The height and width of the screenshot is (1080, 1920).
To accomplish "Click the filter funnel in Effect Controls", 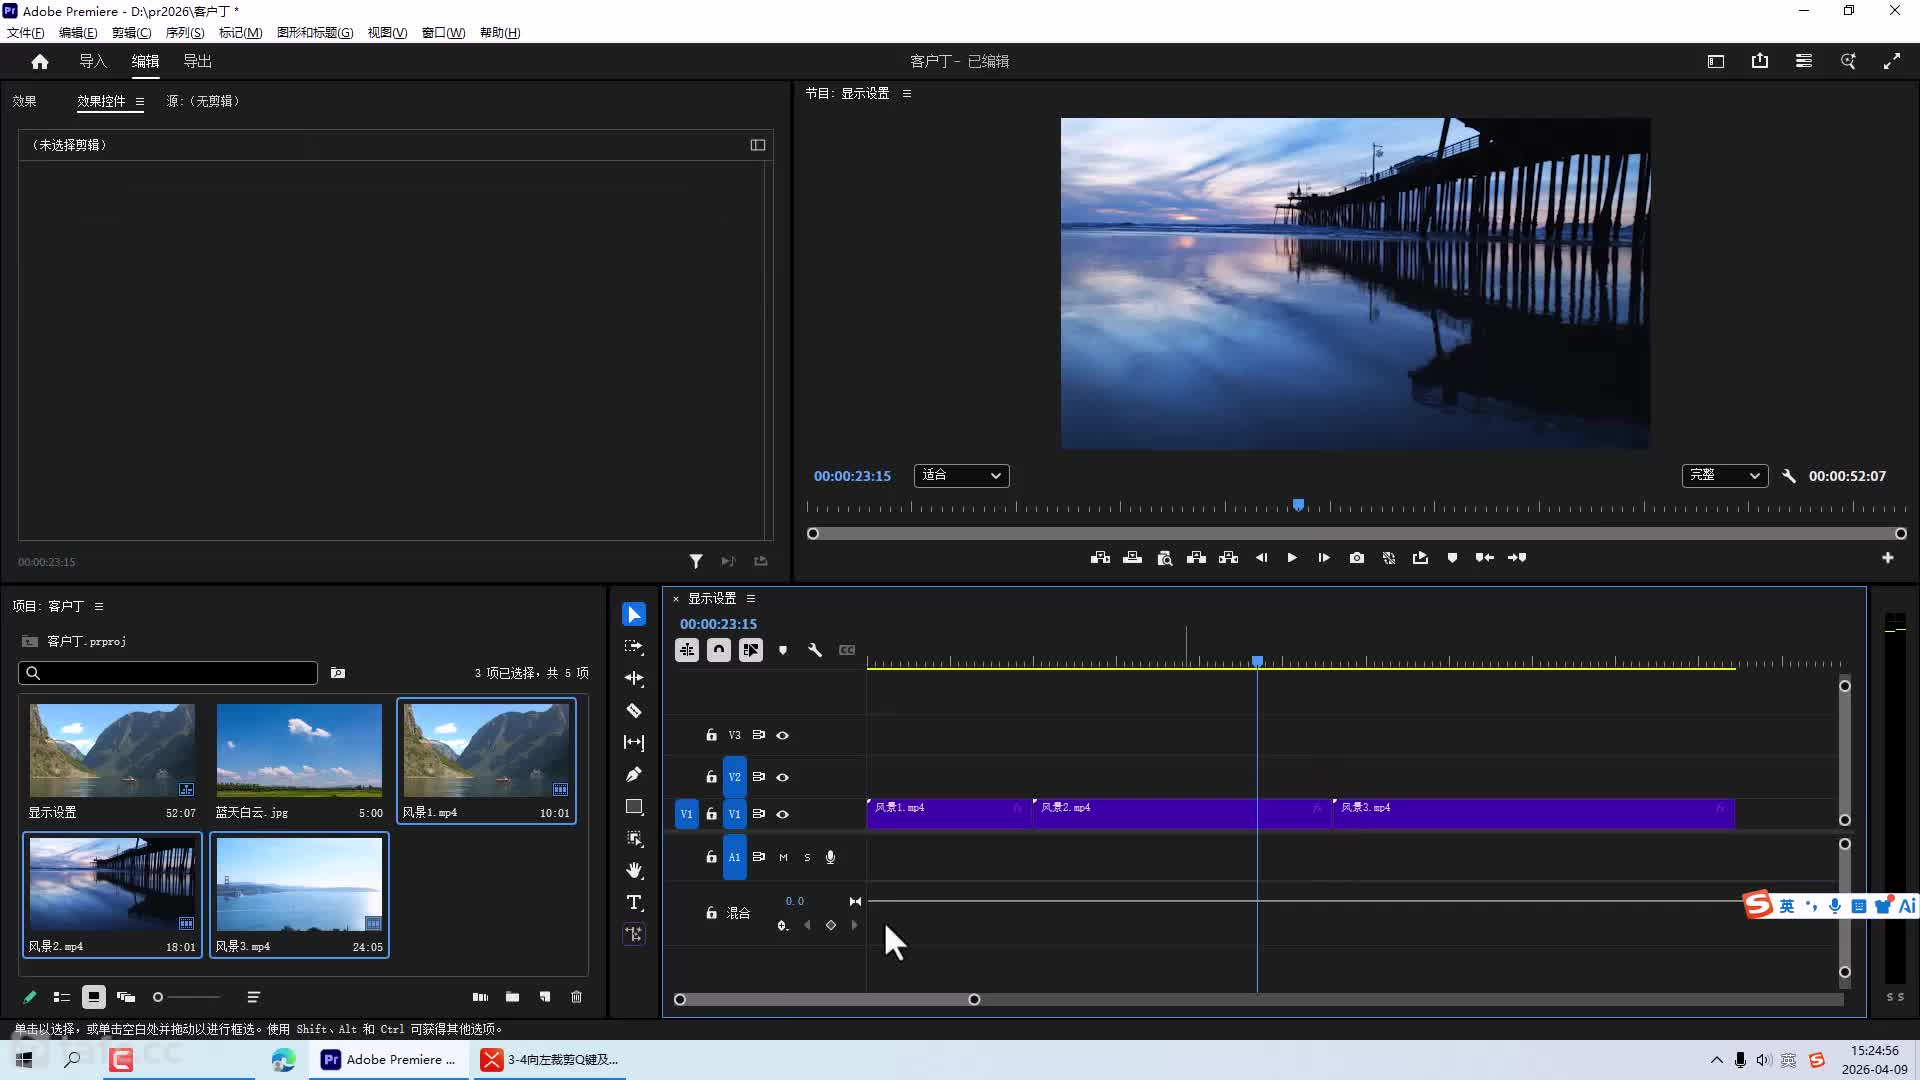I will click(x=696, y=562).
